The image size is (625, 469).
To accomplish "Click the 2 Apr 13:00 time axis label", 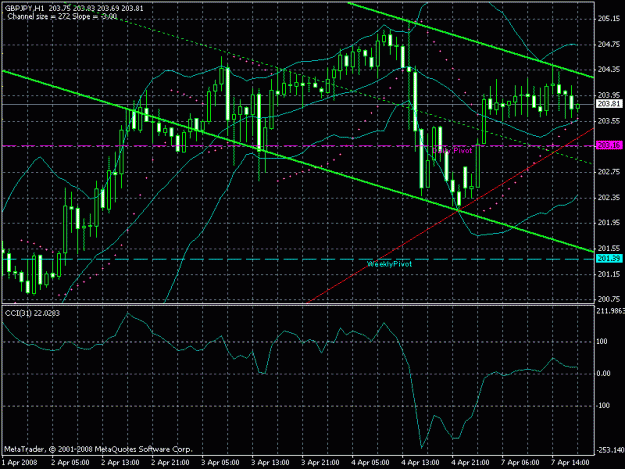I will (x=120, y=463).
